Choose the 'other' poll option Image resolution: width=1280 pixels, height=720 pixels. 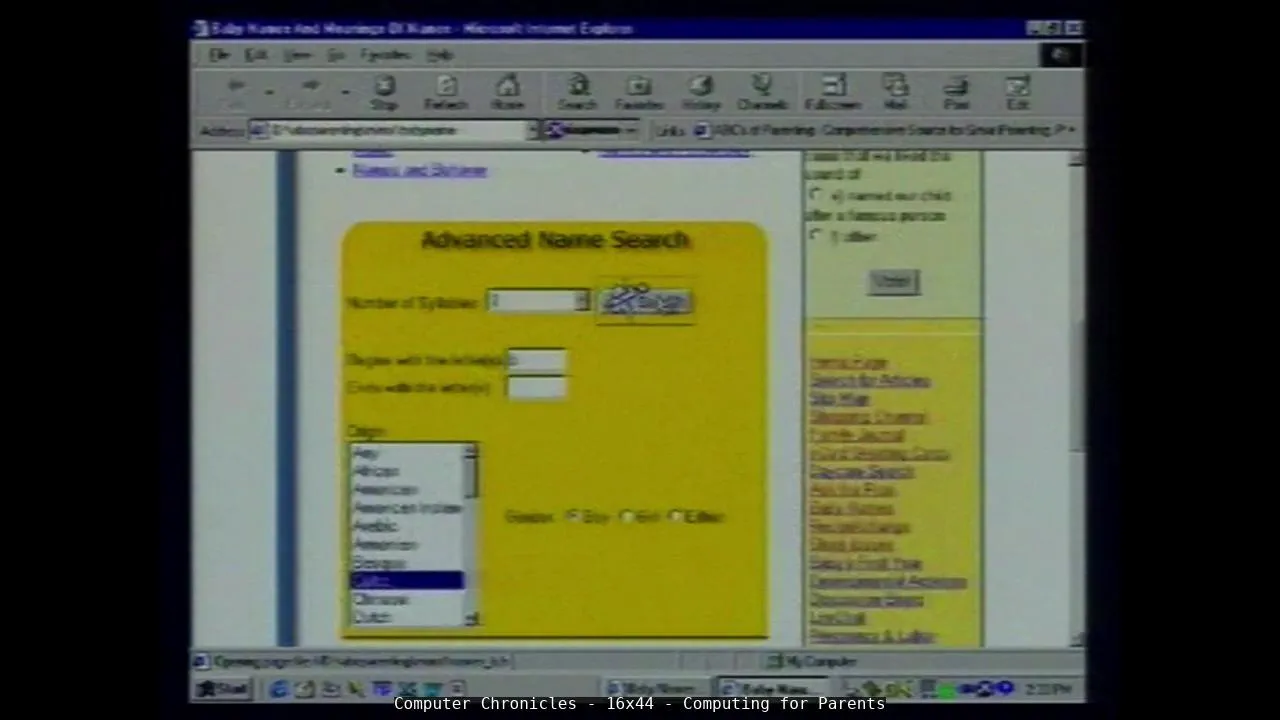pos(816,236)
